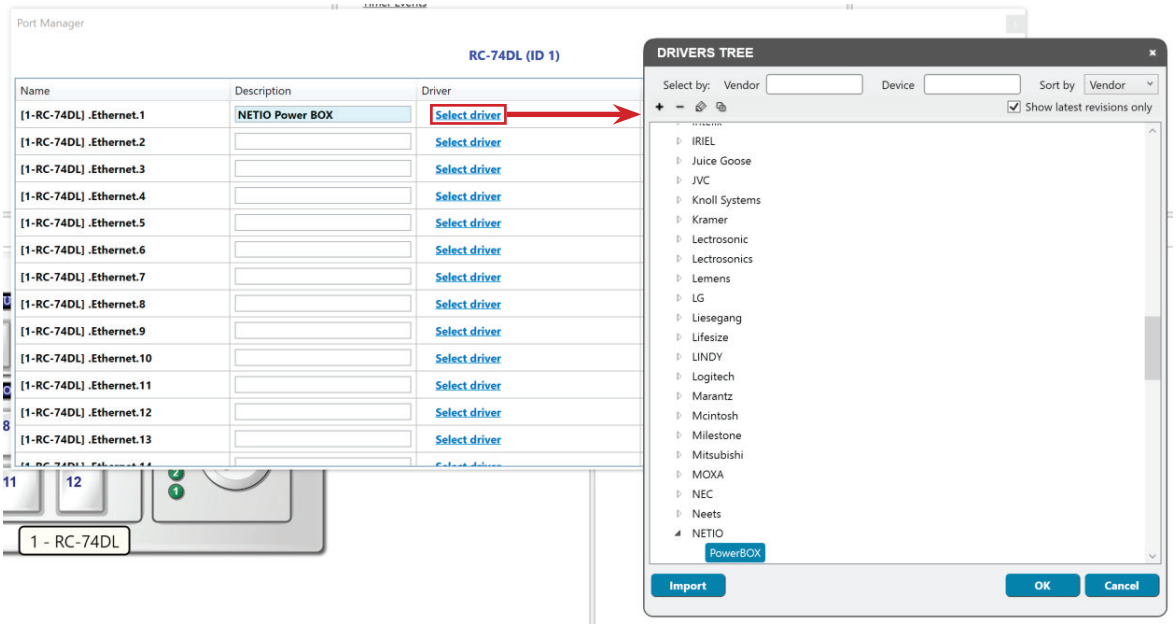Image resolution: width=1176 pixels, height=626 pixels.
Task: Click Select driver for Ethernet.9
Action: (x=468, y=331)
